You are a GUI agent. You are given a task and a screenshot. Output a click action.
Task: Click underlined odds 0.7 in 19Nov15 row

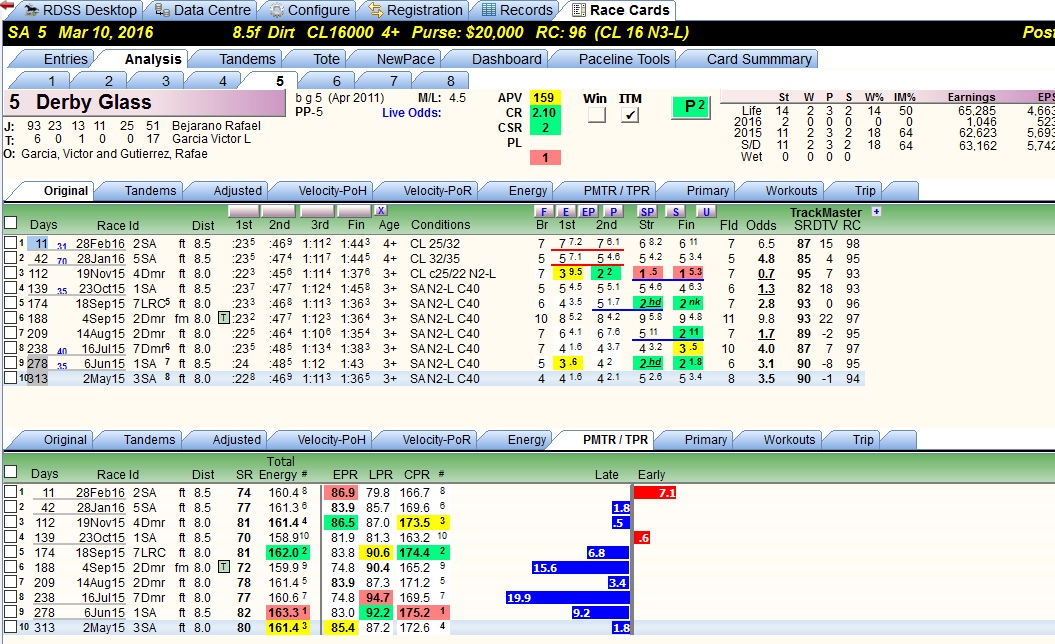tap(766, 274)
